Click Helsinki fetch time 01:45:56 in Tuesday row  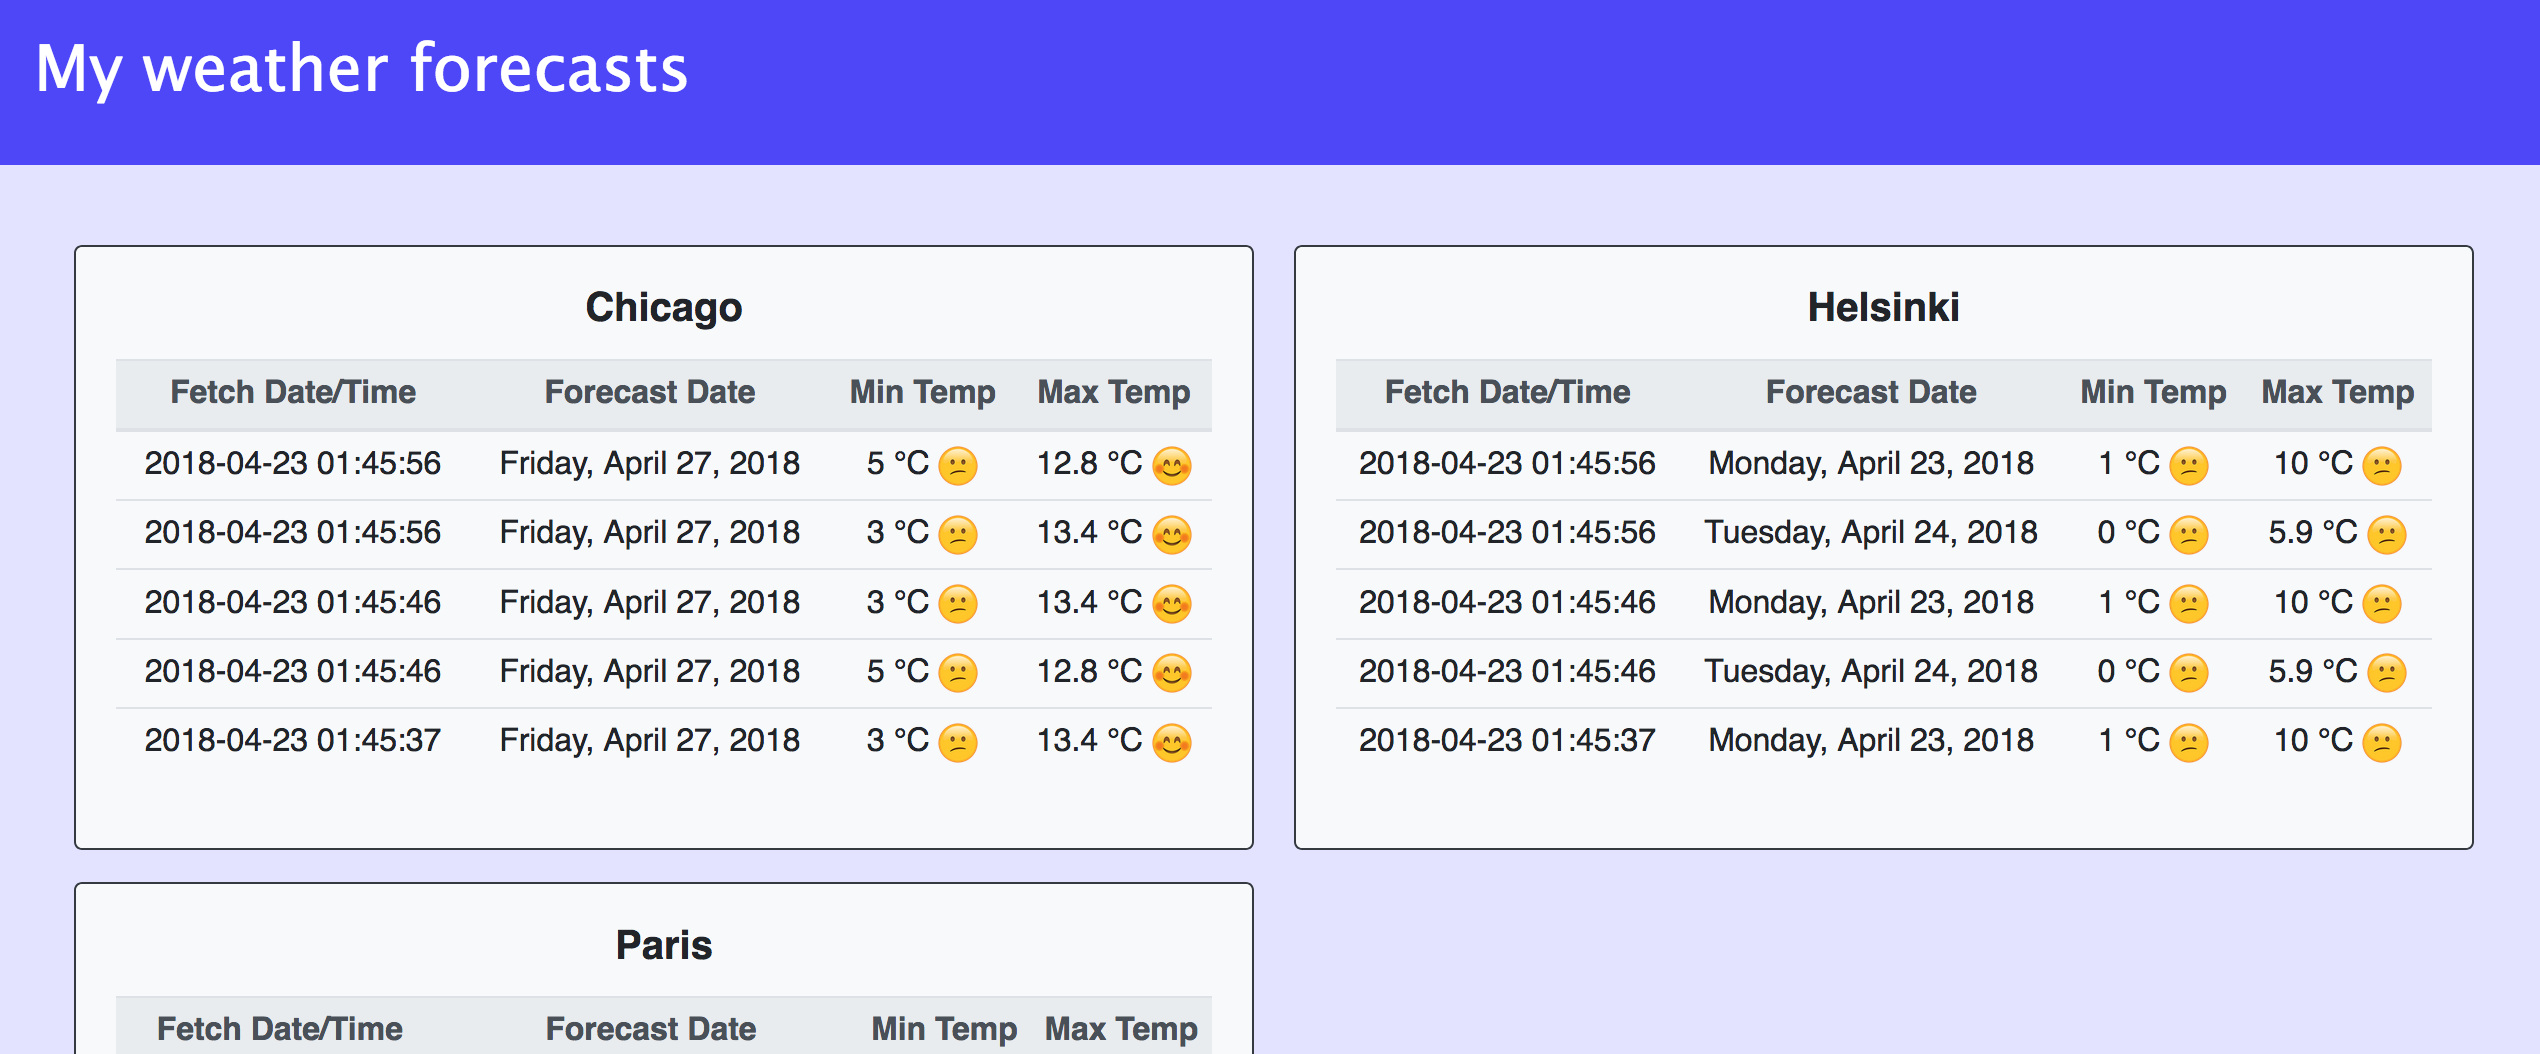[x=1507, y=533]
